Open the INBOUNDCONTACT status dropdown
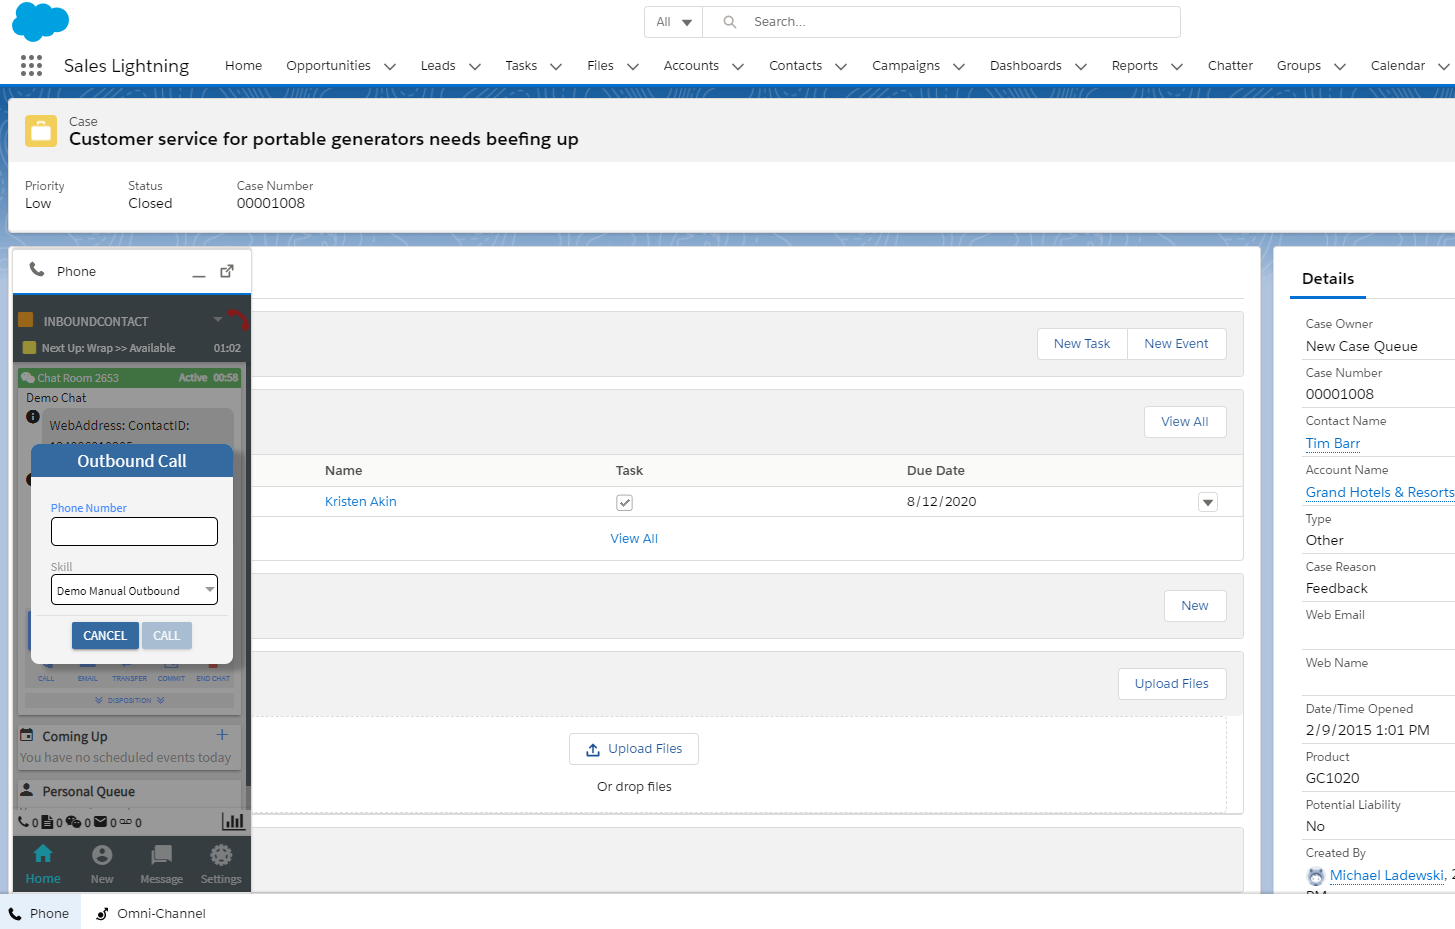The image size is (1455, 929). click(x=218, y=320)
